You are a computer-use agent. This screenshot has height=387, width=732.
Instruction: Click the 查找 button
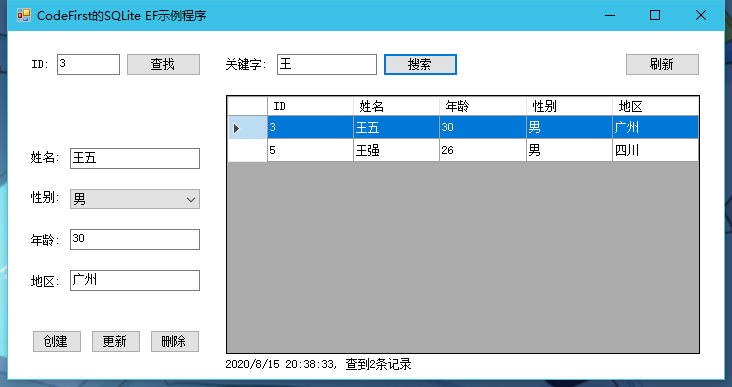(163, 64)
